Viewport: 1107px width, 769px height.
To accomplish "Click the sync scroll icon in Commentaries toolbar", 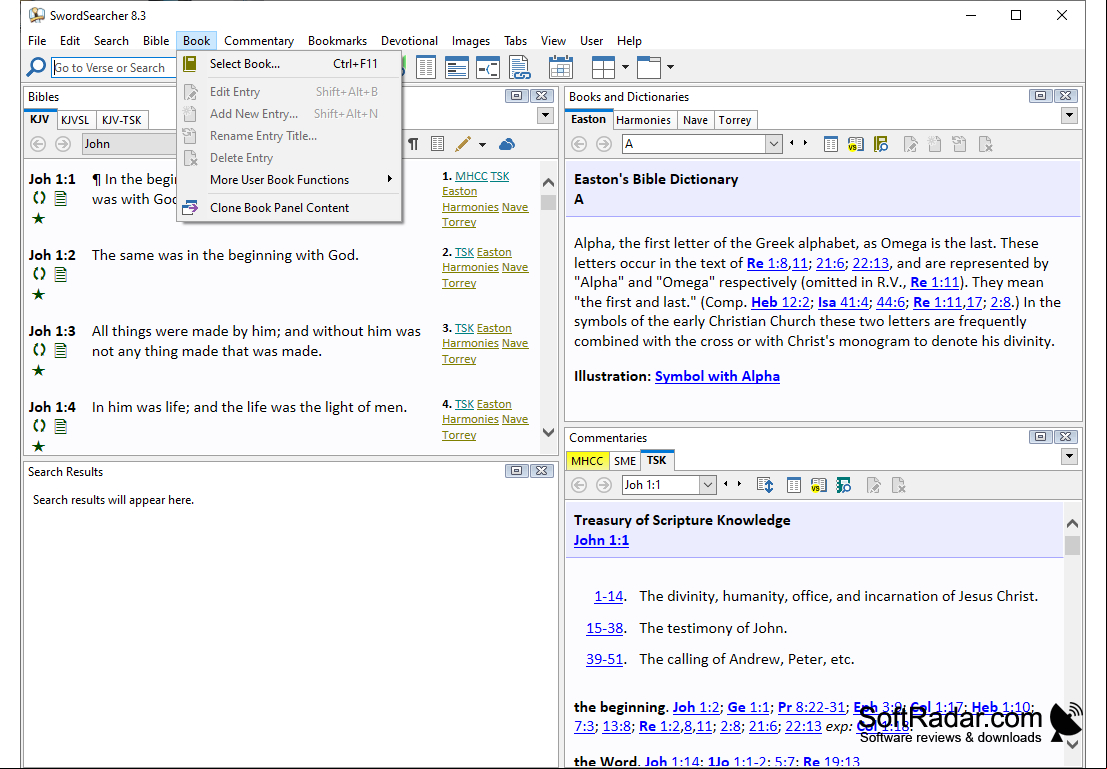I will (x=765, y=485).
